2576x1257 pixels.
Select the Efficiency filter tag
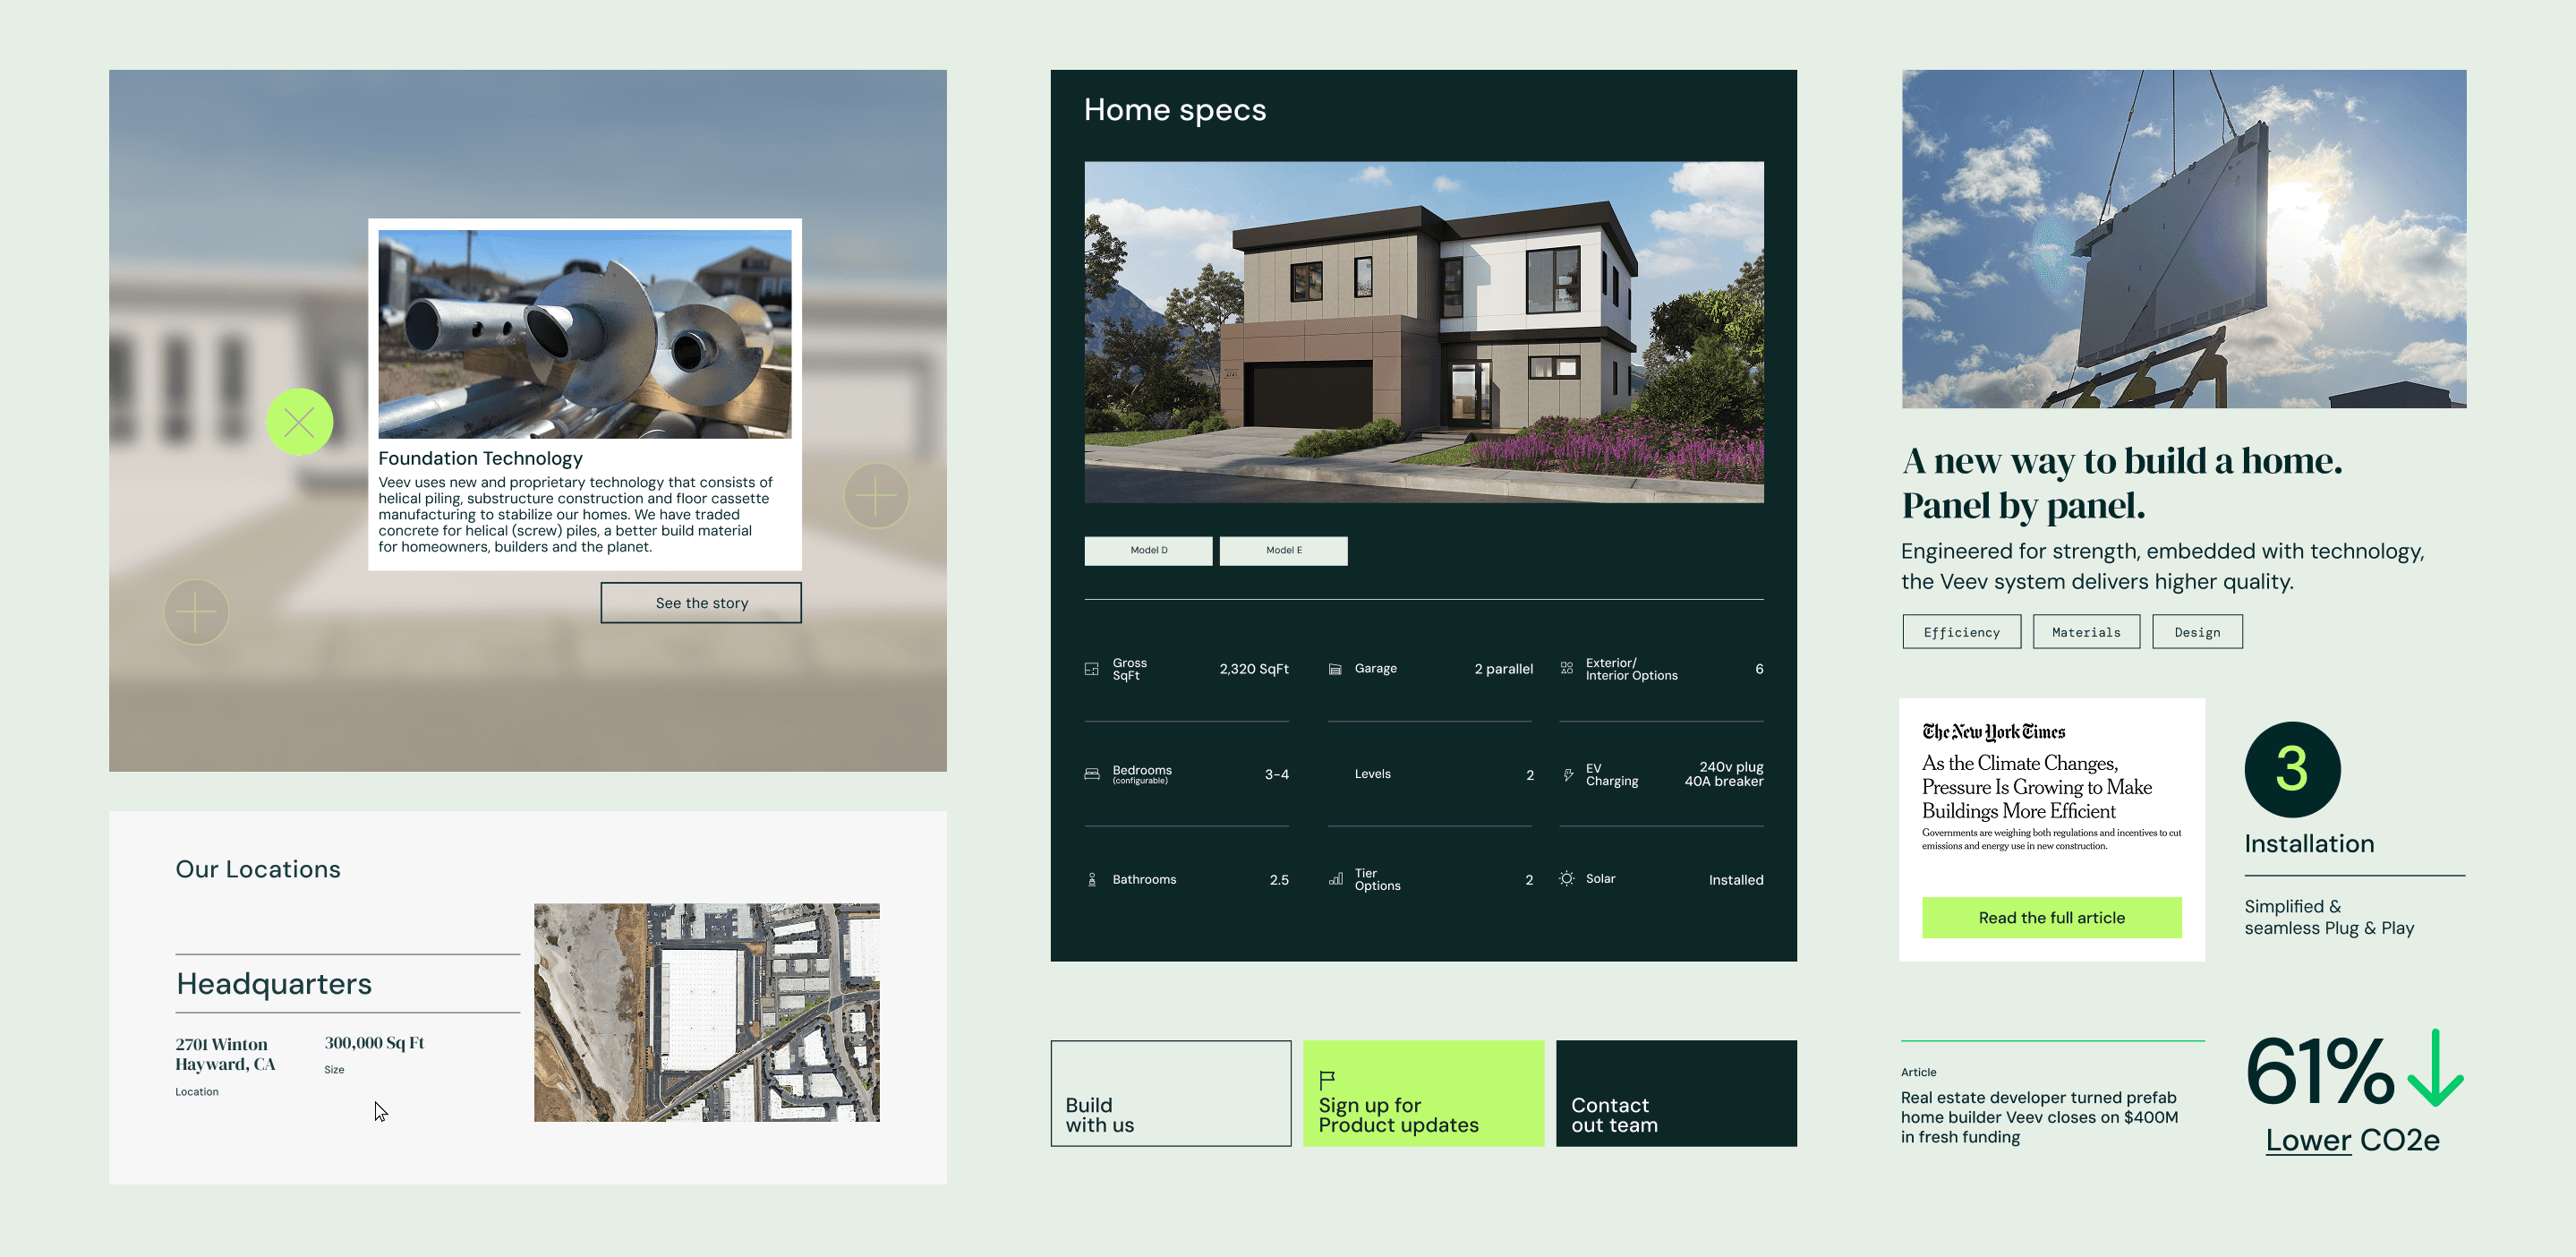click(1961, 632)
